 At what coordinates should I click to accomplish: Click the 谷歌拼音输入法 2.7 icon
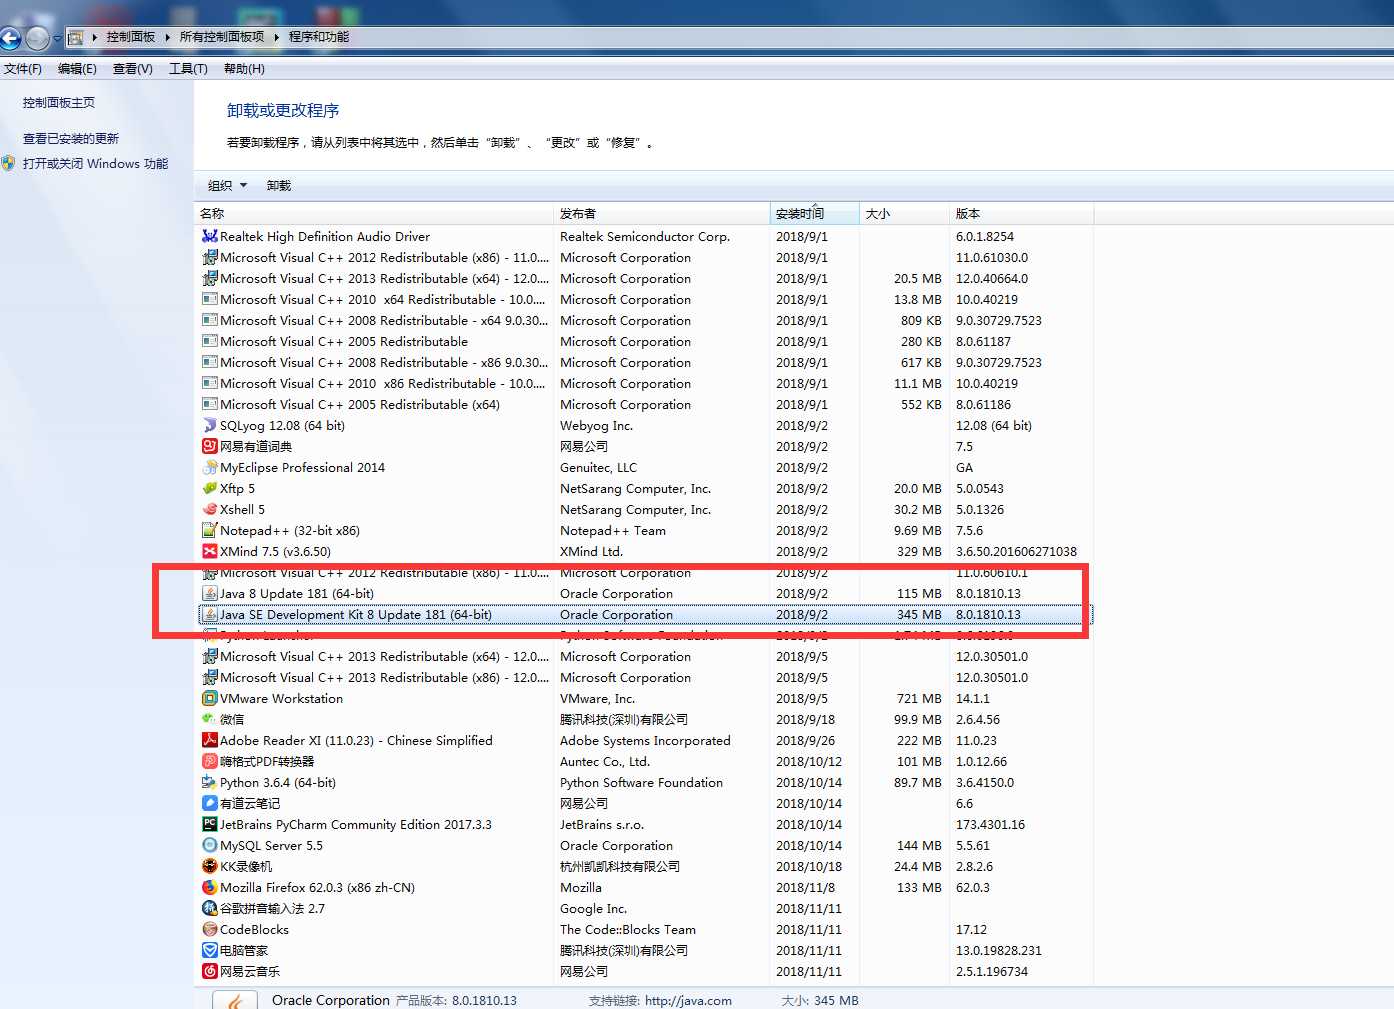pos(210,908)
